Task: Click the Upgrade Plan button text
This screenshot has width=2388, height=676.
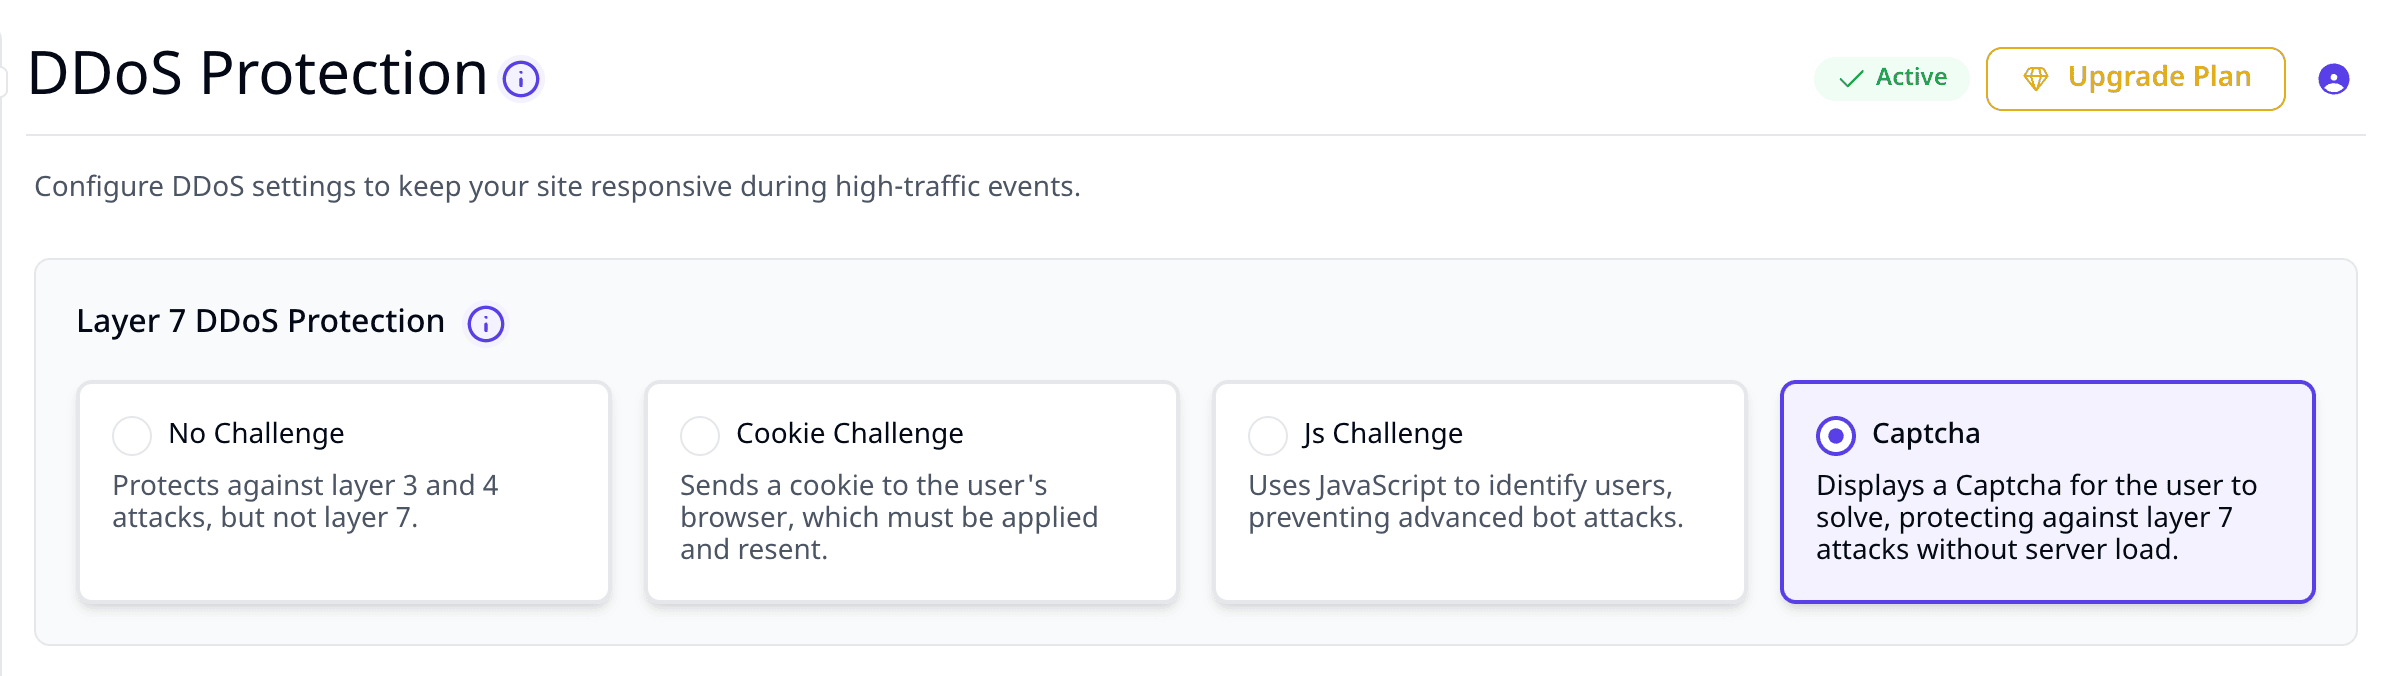Action: click(2159, 77)
